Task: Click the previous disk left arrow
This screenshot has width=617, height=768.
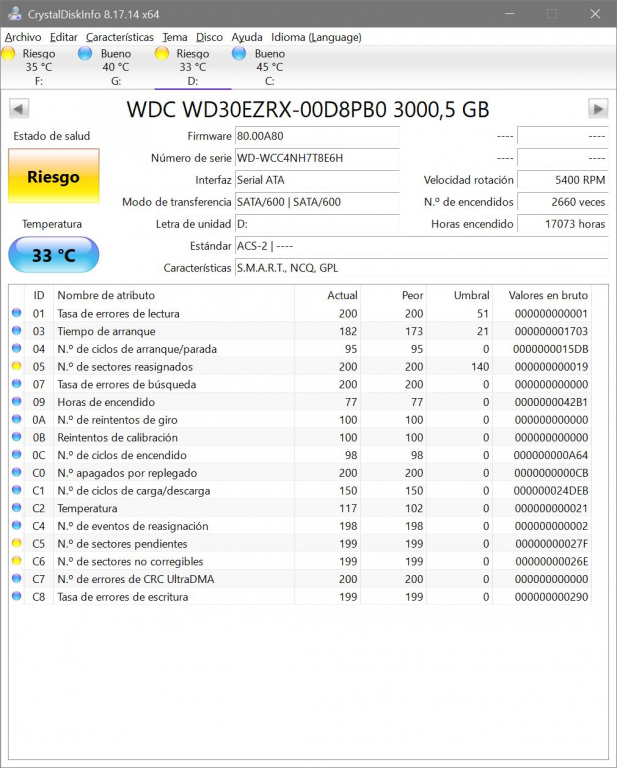Action: click(x=18, y=109)
